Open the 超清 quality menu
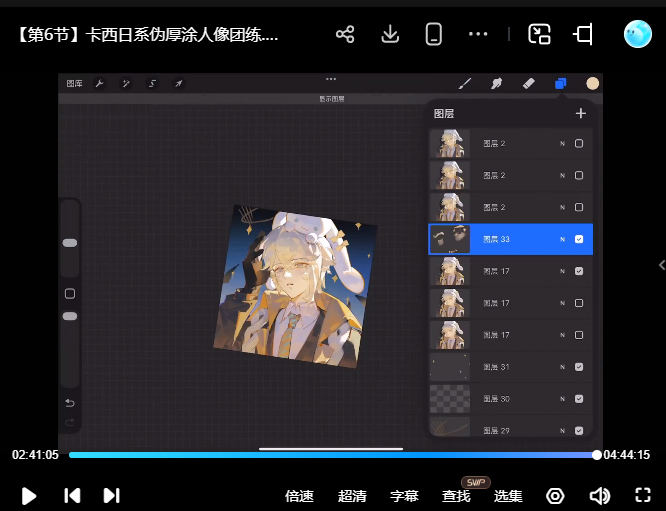Screen dimensions: 666x511 [352, 496]
